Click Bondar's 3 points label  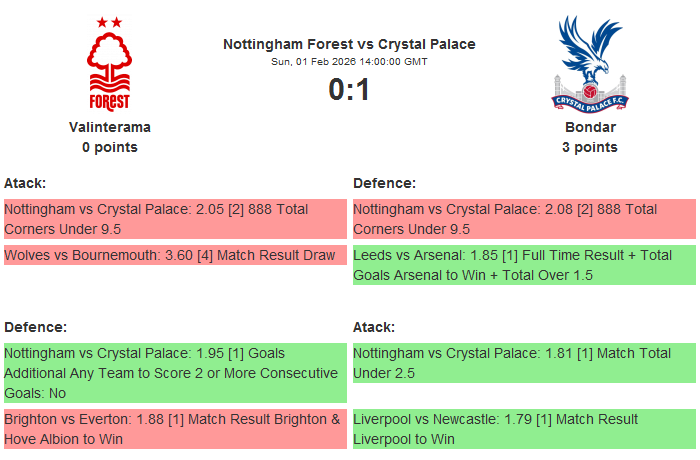click(x=590, y=147)
